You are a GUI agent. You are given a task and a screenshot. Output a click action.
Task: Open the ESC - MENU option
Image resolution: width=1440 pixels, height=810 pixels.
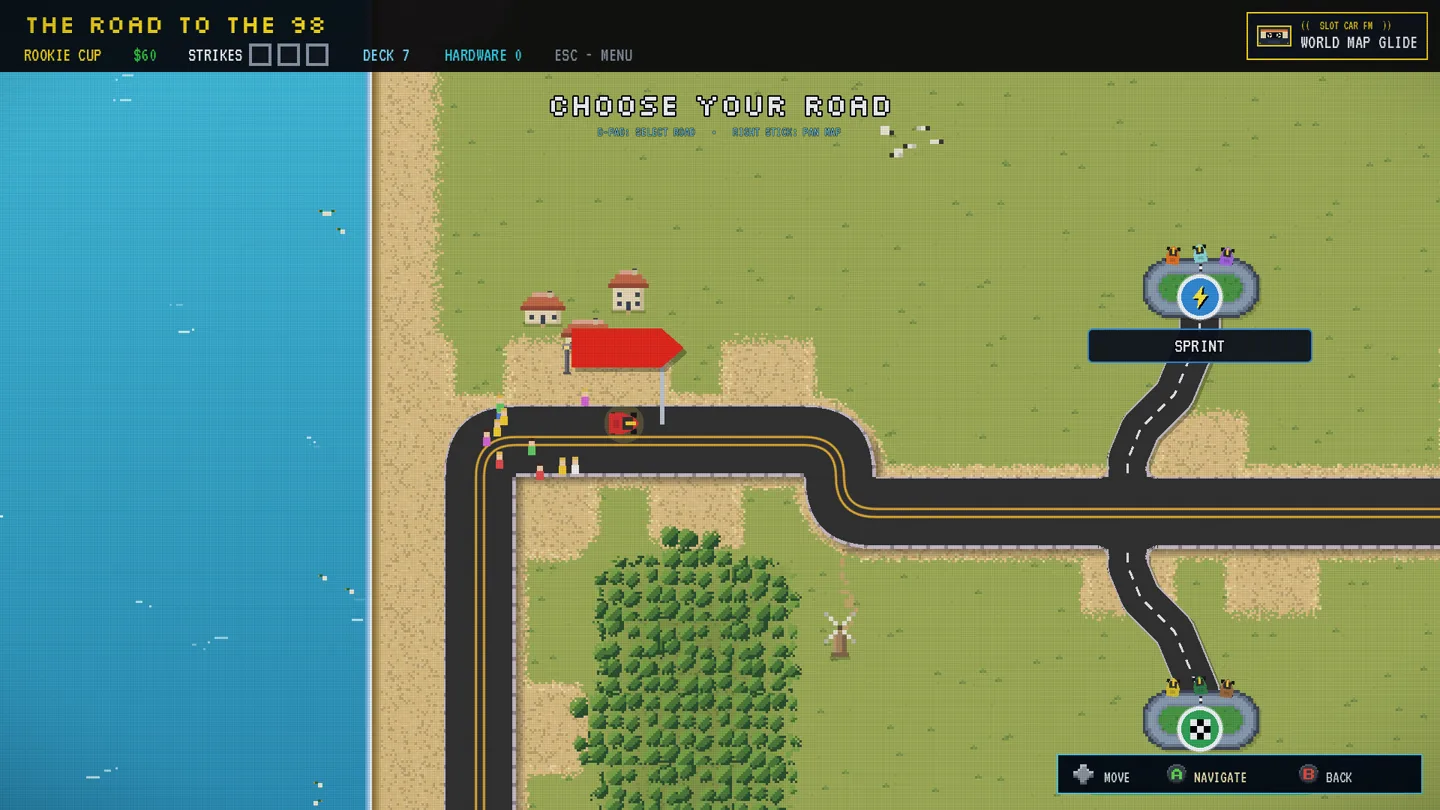593,55
